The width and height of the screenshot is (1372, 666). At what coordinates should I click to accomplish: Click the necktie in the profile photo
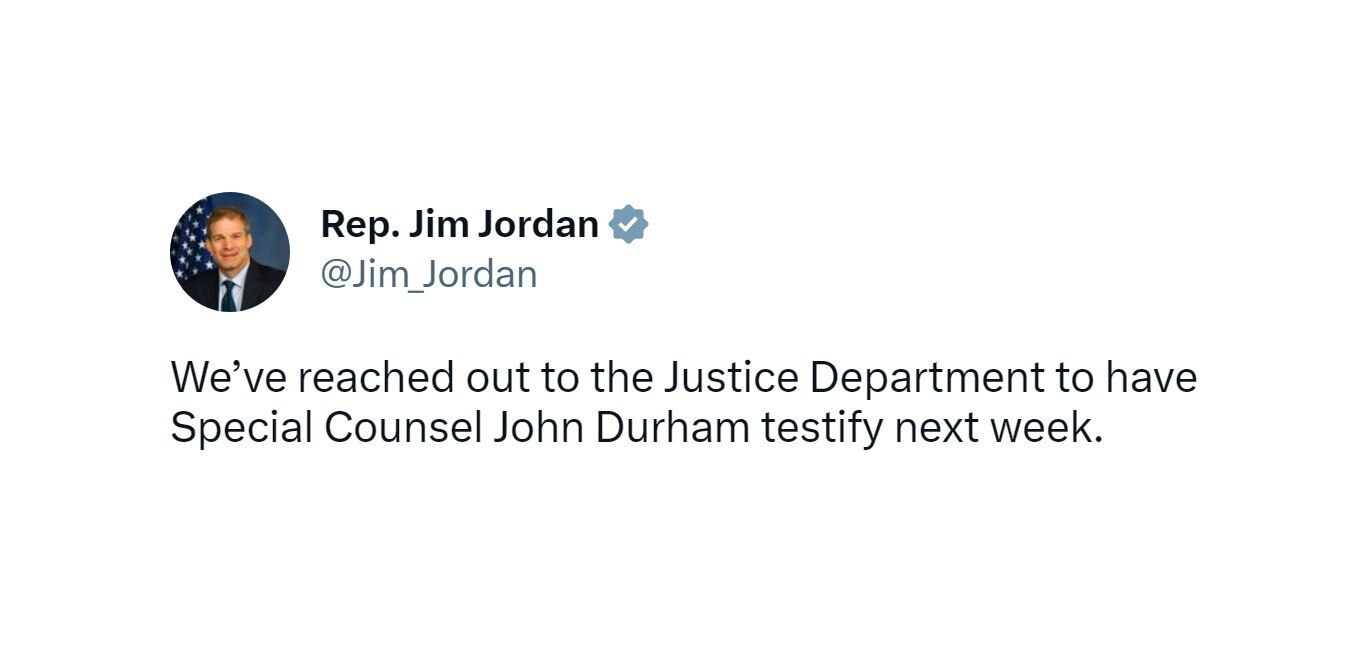[229, 294]
